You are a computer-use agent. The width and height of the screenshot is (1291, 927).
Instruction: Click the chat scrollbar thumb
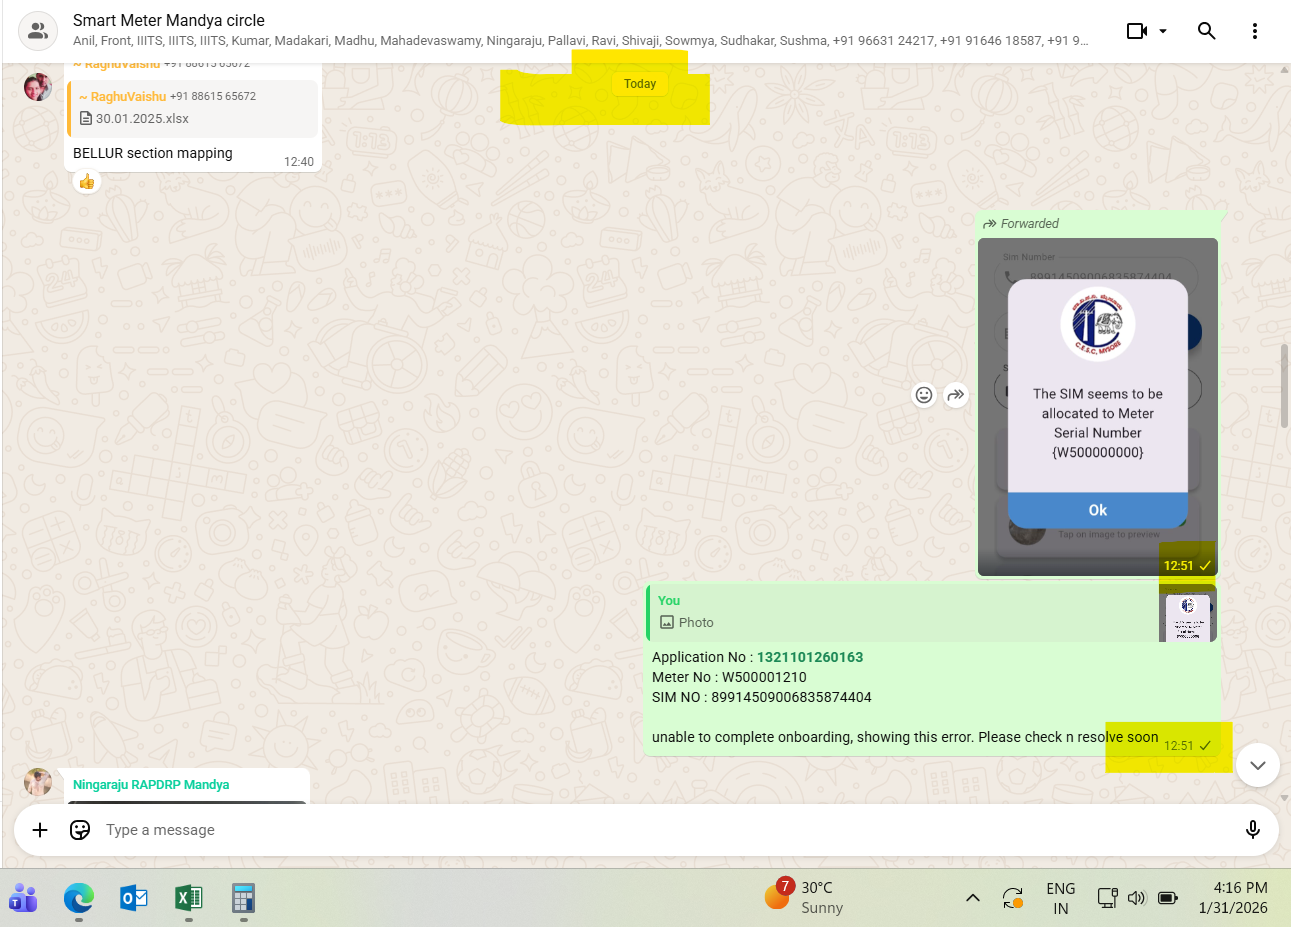(1284, 387)
